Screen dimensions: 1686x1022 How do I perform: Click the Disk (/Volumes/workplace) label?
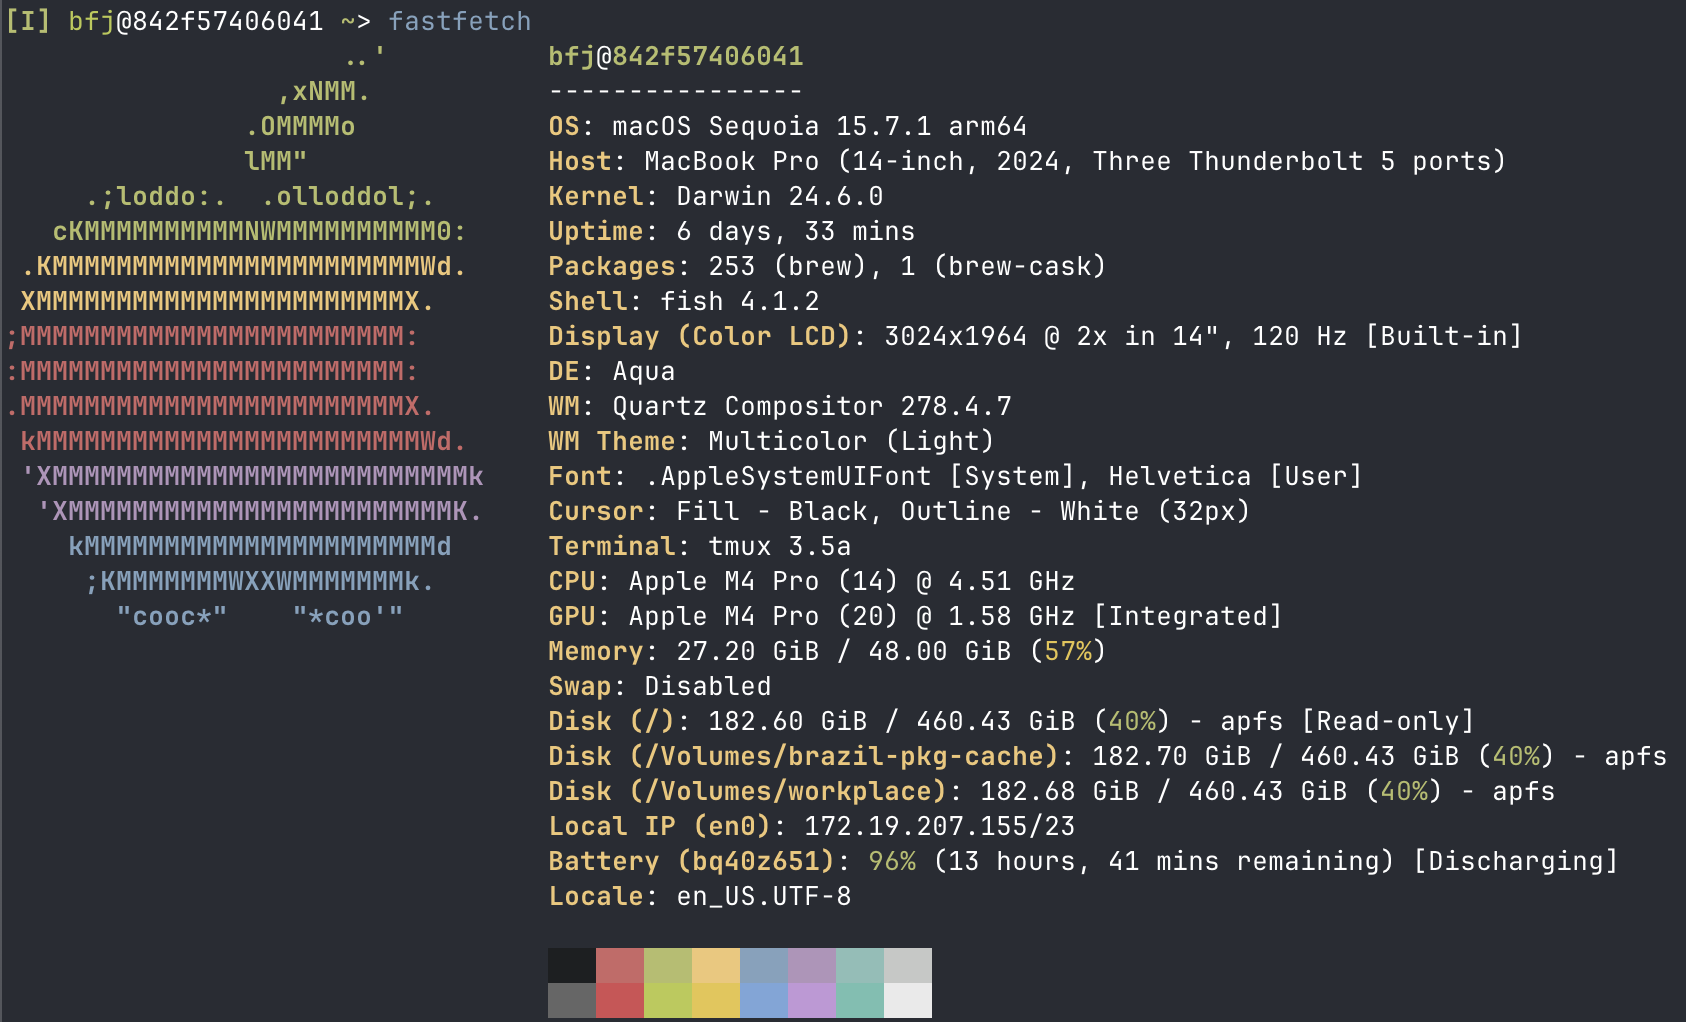(x=747, y=791)
